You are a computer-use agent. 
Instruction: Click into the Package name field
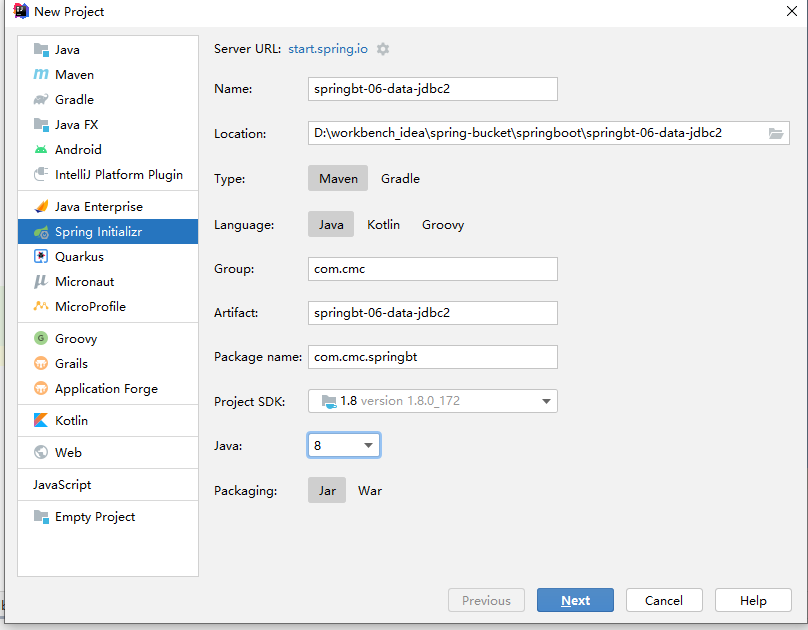433,357
